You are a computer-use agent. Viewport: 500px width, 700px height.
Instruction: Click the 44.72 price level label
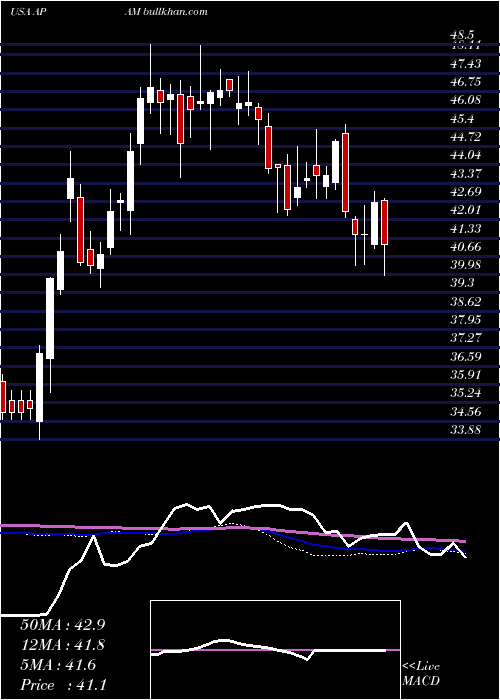pyautogui.click(x=466, y=137)
